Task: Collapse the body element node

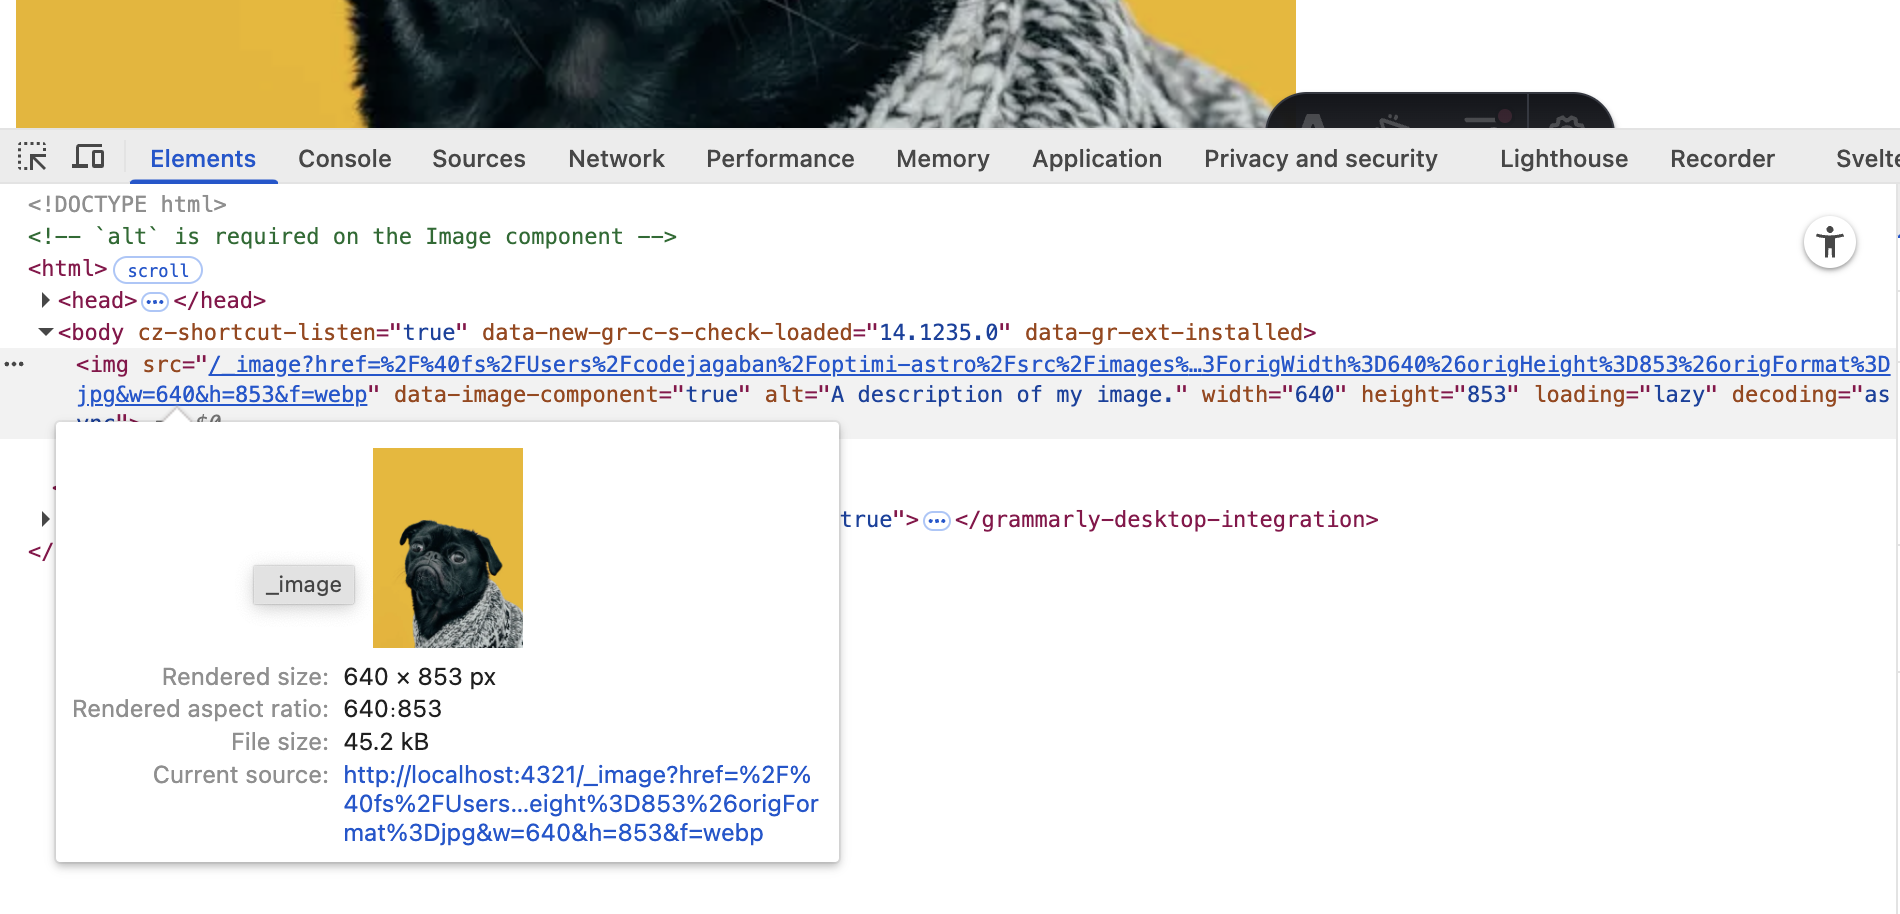Action: coord(44,332)
